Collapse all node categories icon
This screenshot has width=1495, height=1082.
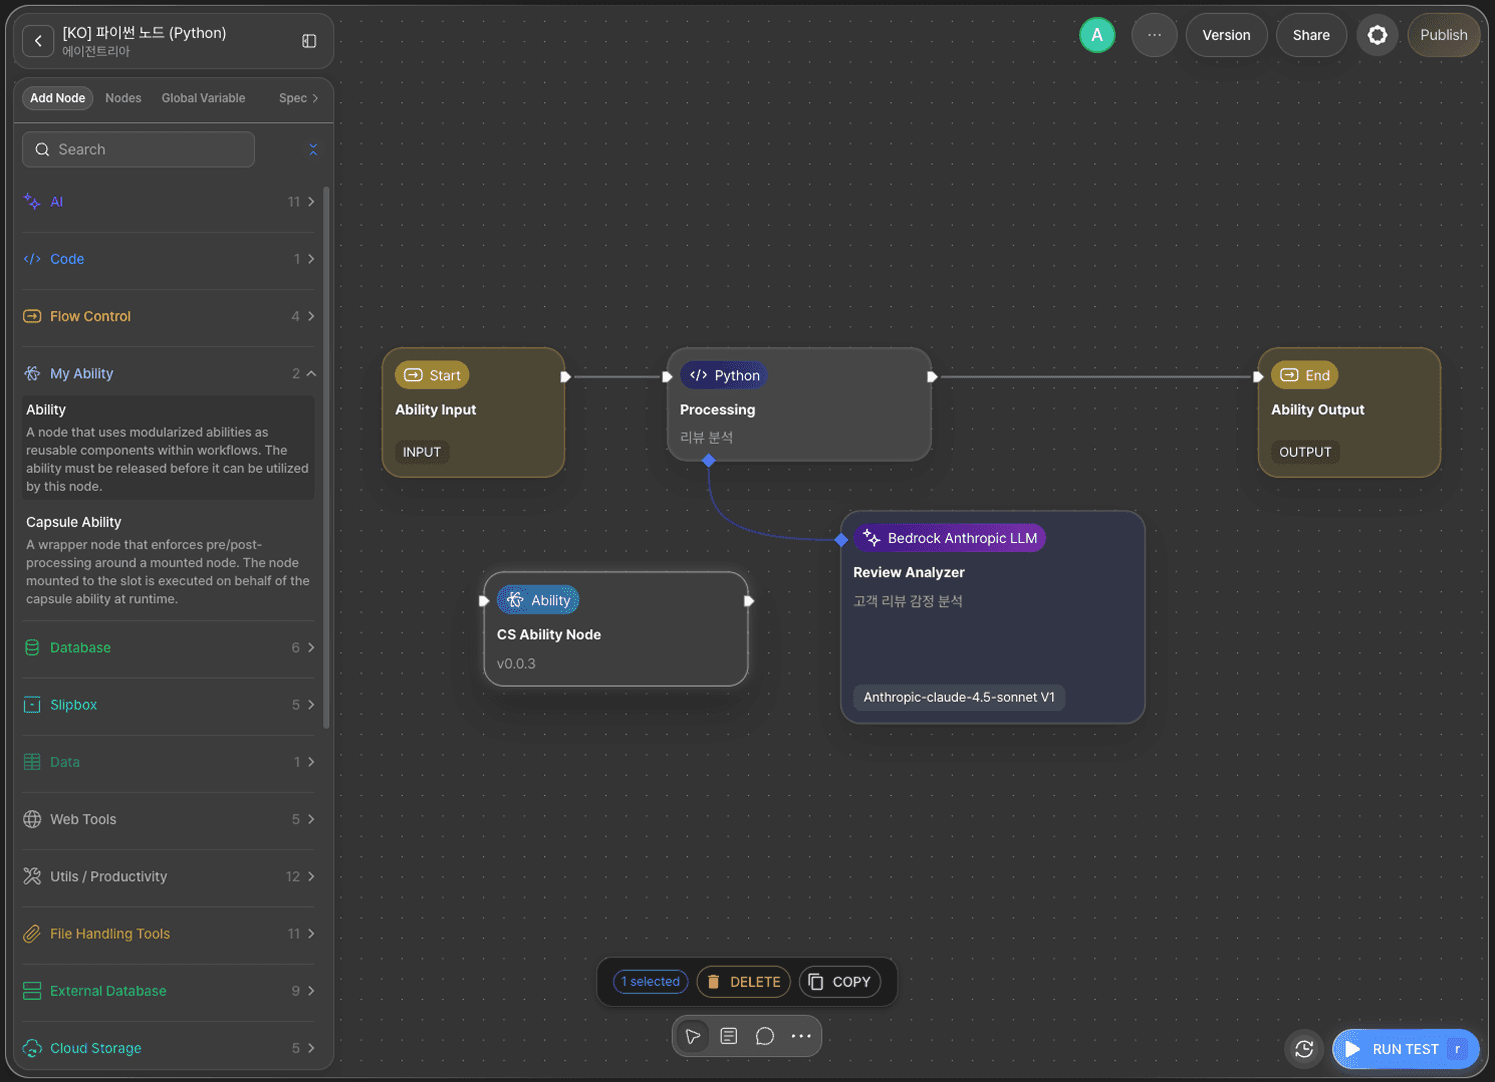tap(313, 149)
